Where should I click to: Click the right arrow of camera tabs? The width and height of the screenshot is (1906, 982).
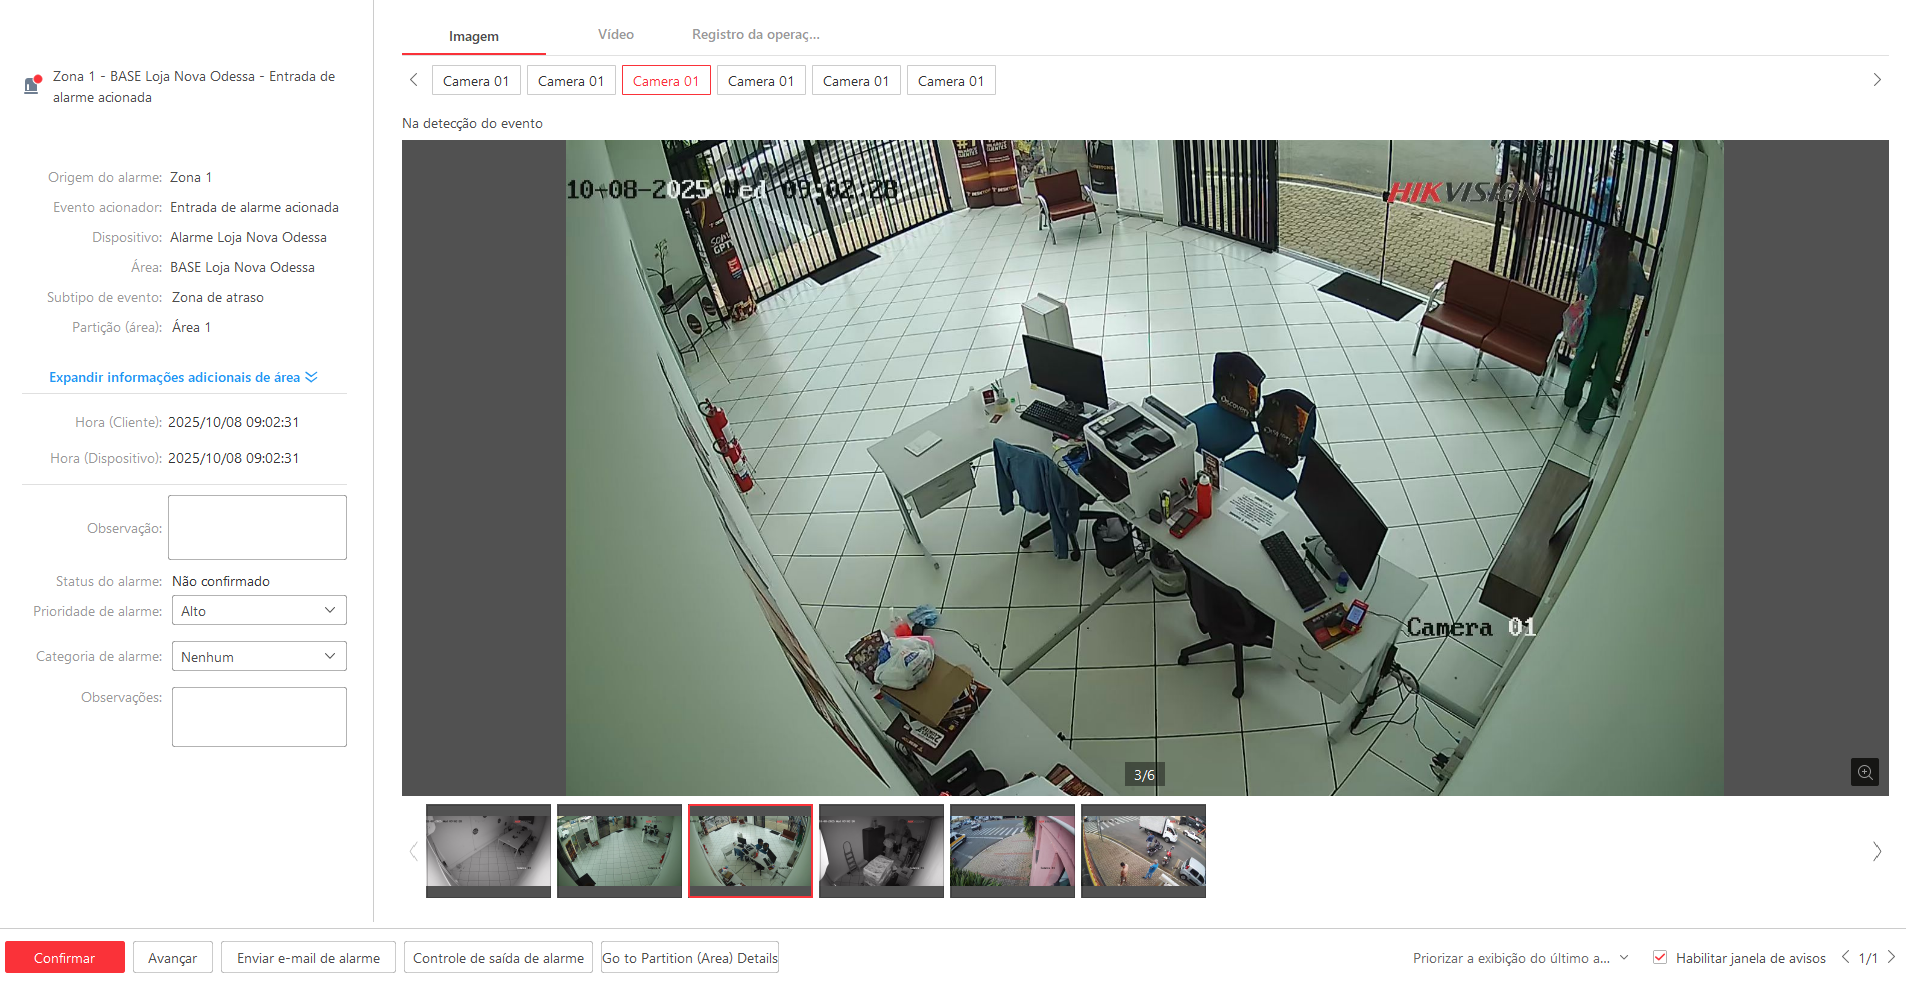pos(1876,80)
